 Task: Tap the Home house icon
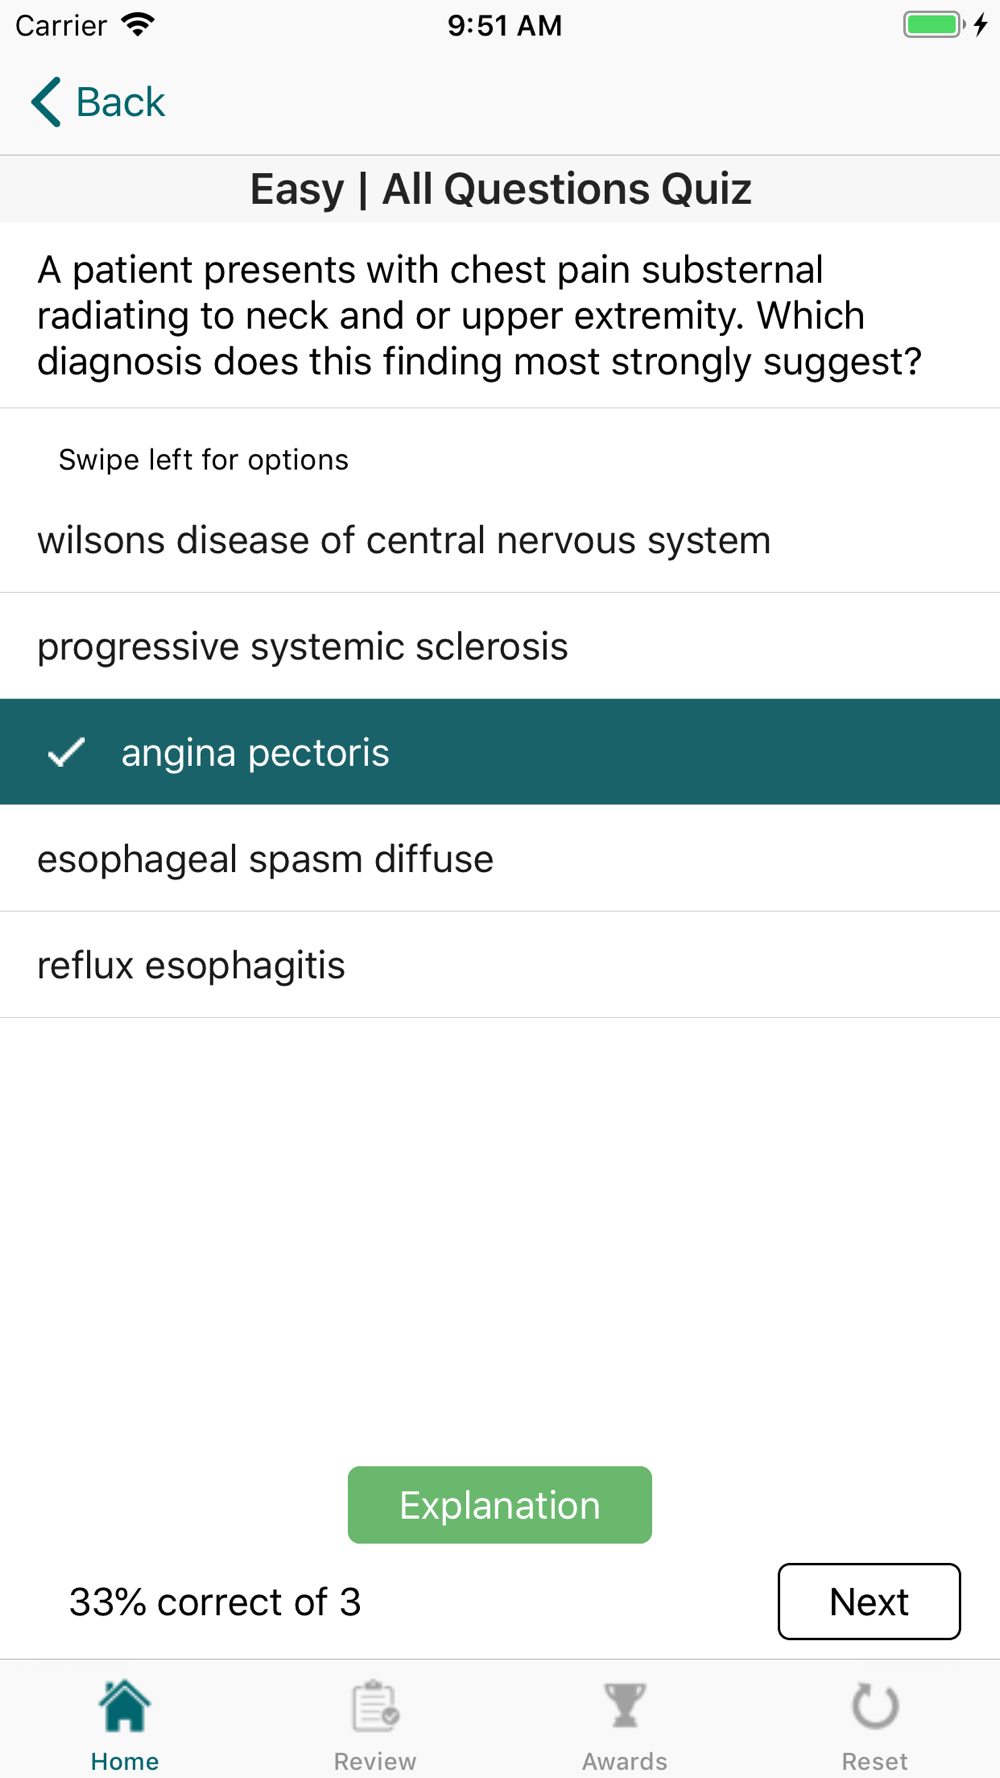(x=125, y=1706)
